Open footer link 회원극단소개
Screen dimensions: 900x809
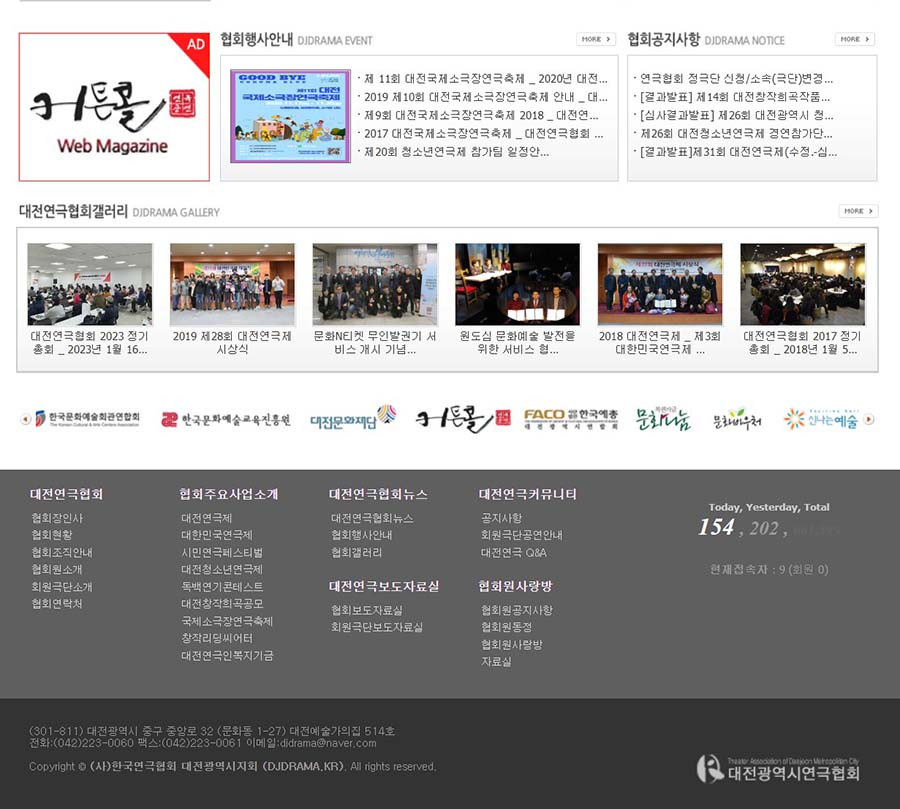click(x=62, y=586)
